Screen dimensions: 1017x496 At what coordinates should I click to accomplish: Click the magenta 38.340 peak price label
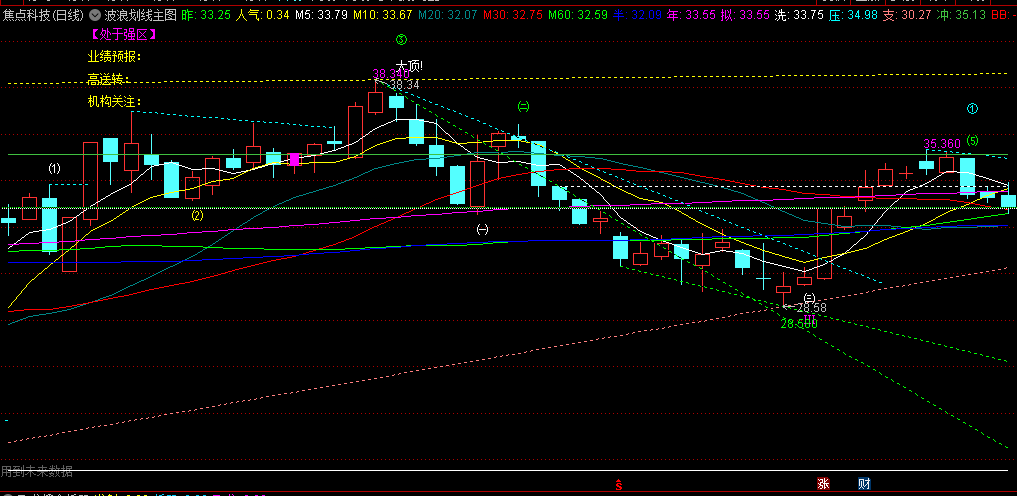(391, 74)
